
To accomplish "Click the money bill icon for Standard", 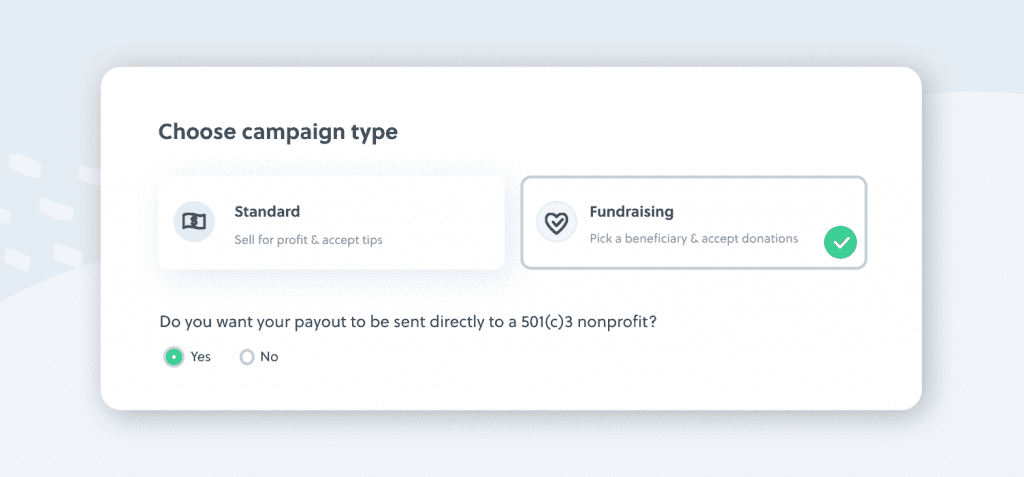I will [x=194, y=222].
